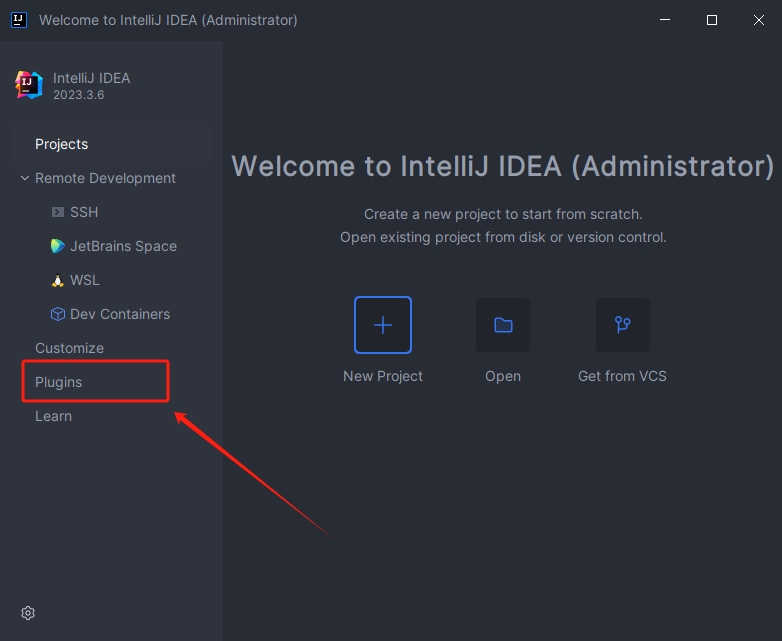This screenshot has height=641, width=782.
Task: Click the SSH terminal icon
Action: pos(58,212)
